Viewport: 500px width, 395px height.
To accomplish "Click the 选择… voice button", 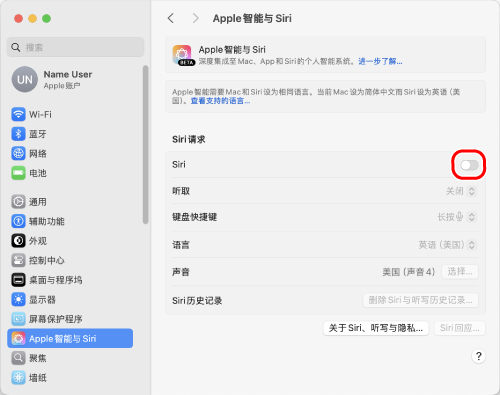I will pyautogui.click(x=460, y=272).
